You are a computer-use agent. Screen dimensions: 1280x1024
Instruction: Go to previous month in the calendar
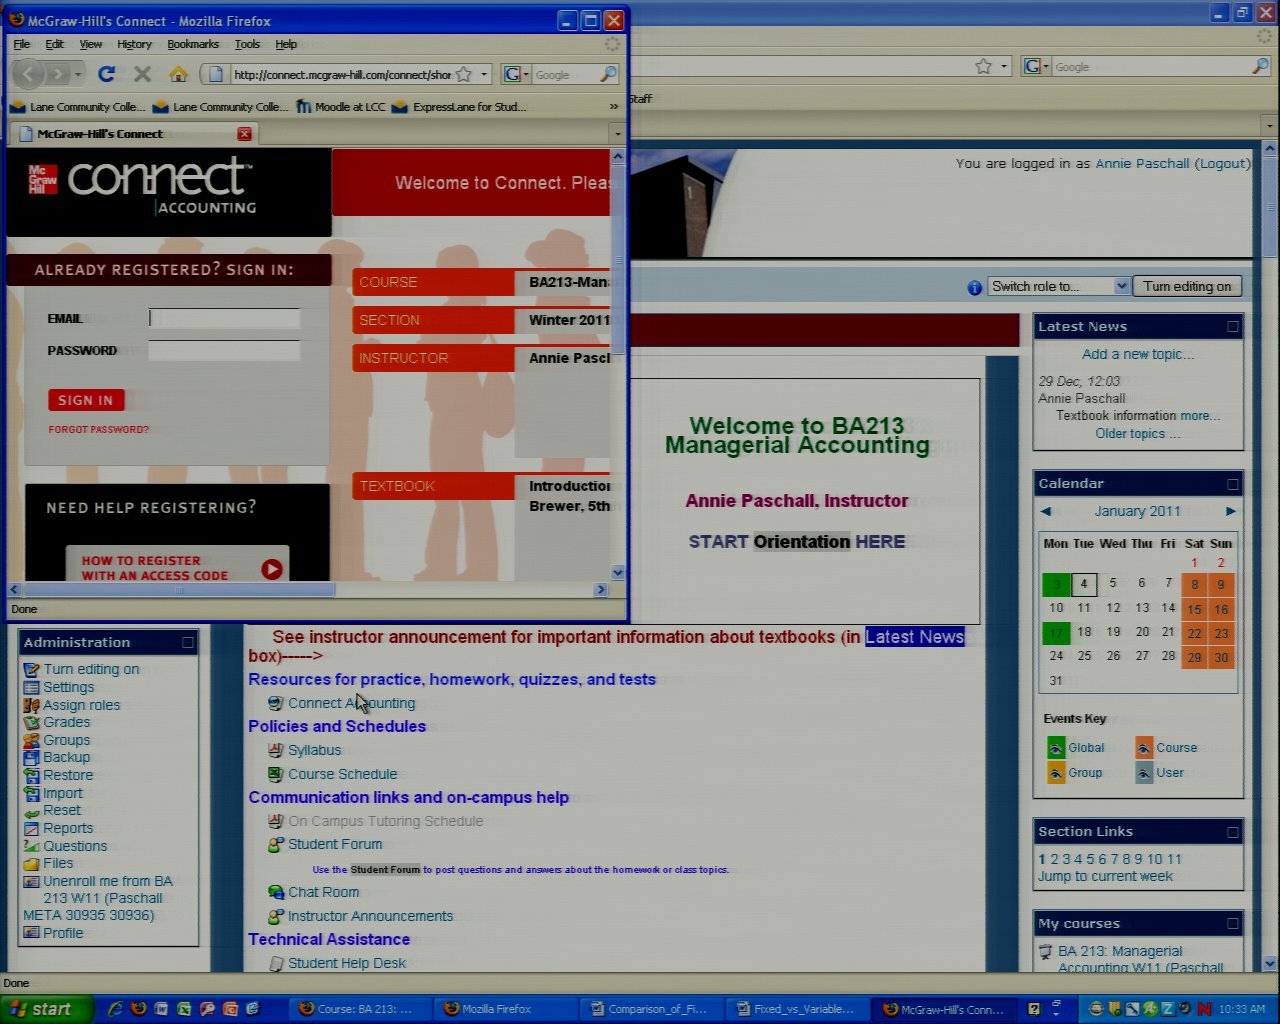click(1046, 511)
